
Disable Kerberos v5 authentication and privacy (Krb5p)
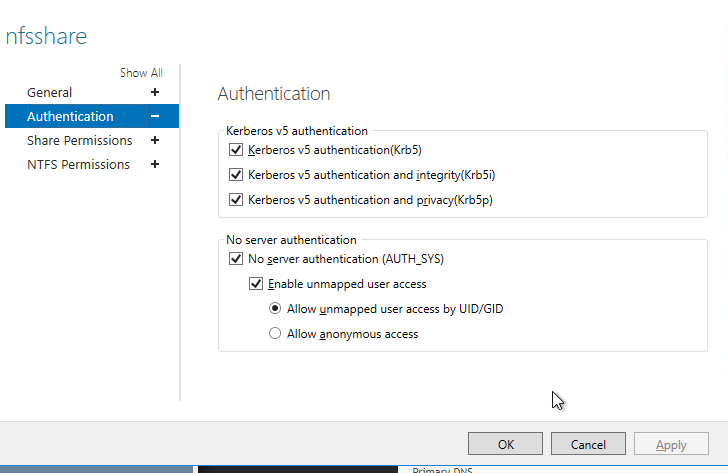(x=236, y=199)
